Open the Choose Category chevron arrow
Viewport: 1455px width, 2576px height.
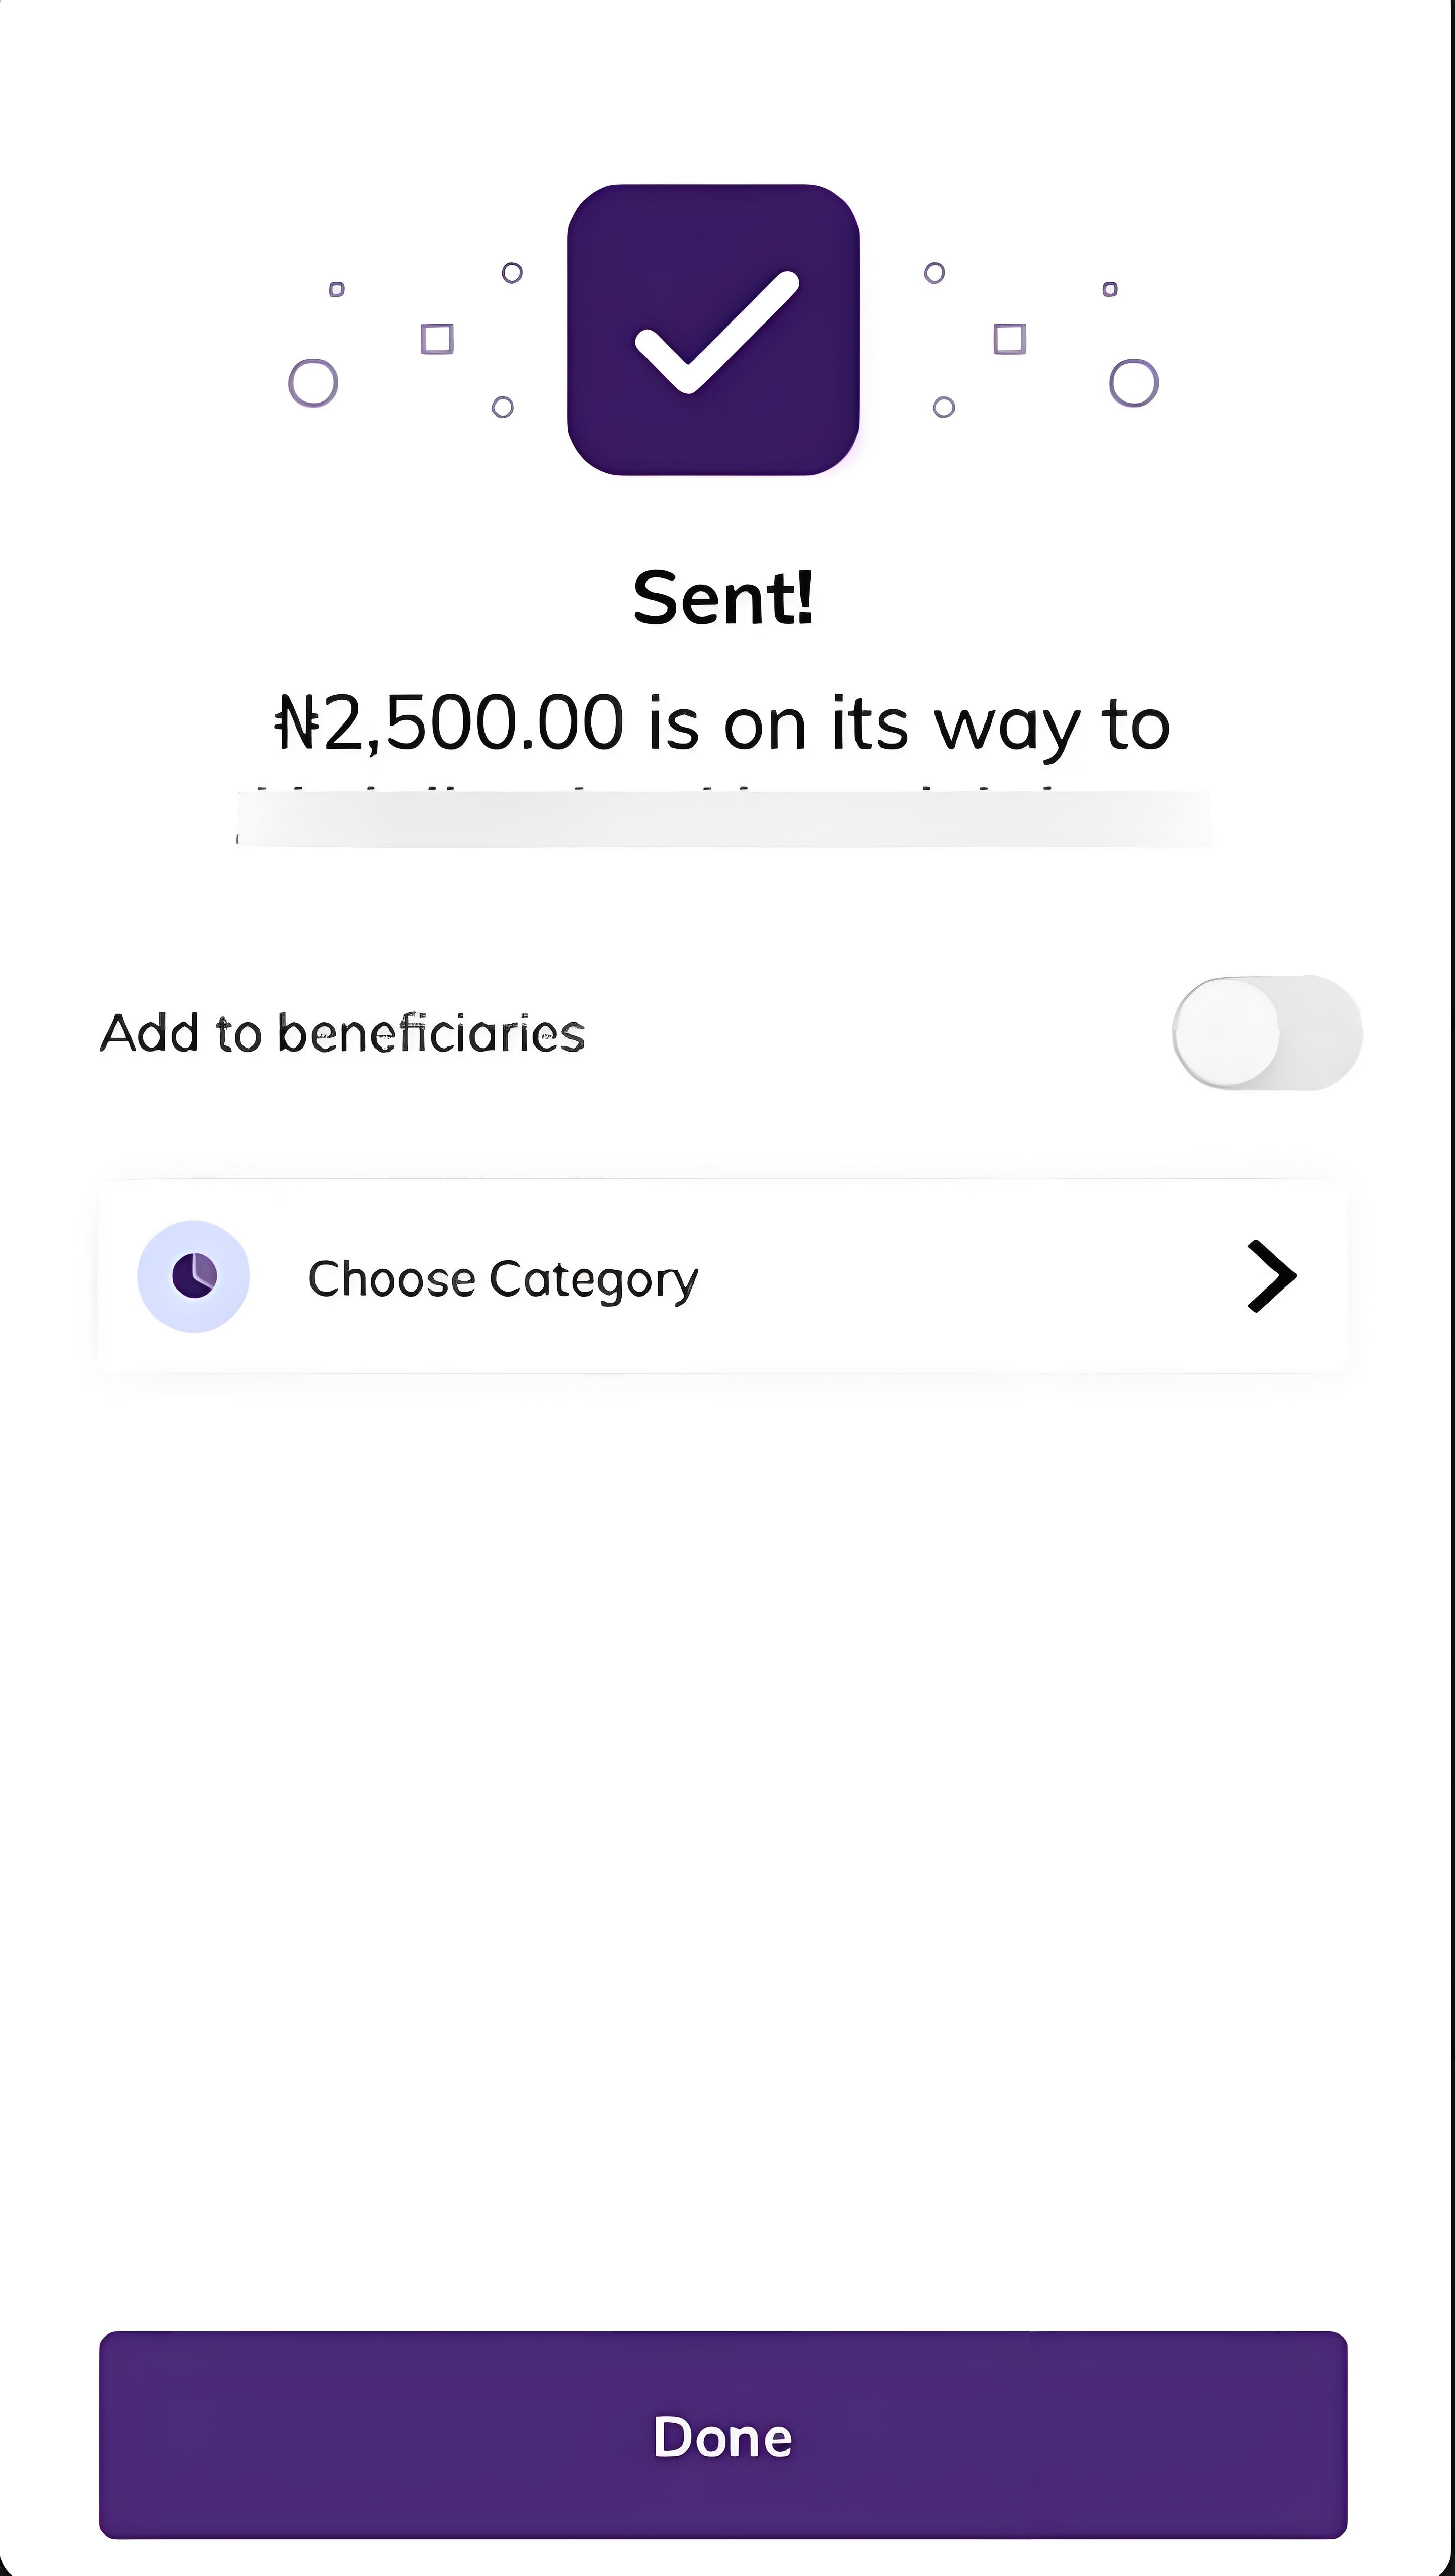(x=1271, y=1276)
